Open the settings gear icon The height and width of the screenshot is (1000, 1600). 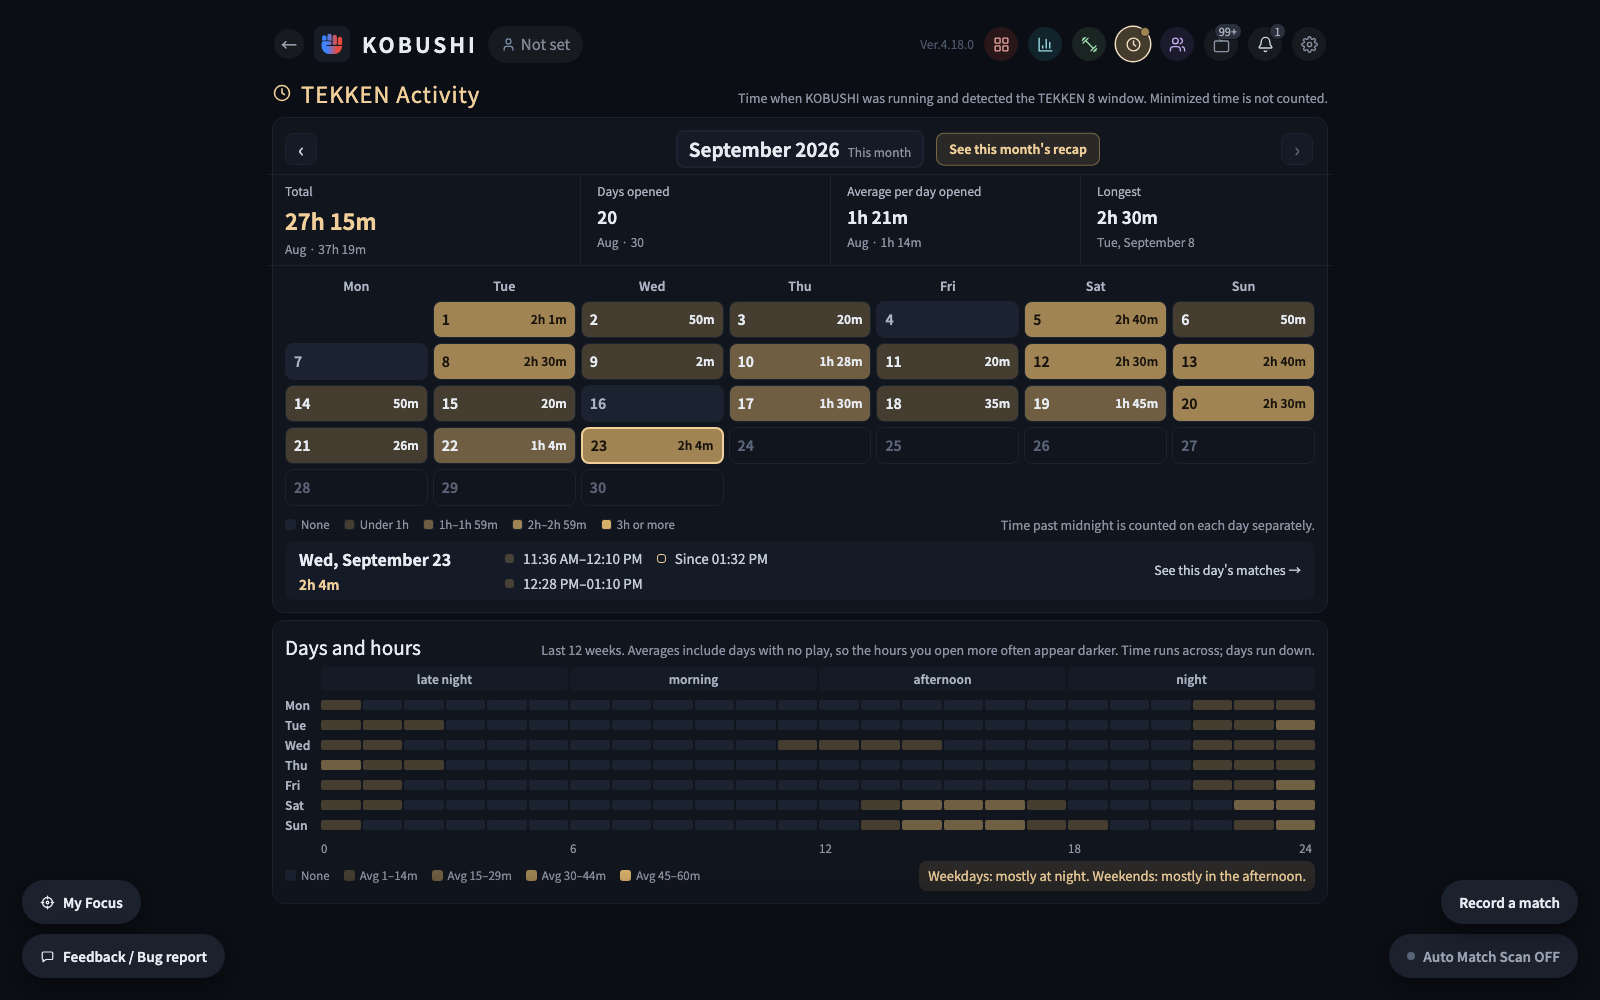coord(1309,44)
